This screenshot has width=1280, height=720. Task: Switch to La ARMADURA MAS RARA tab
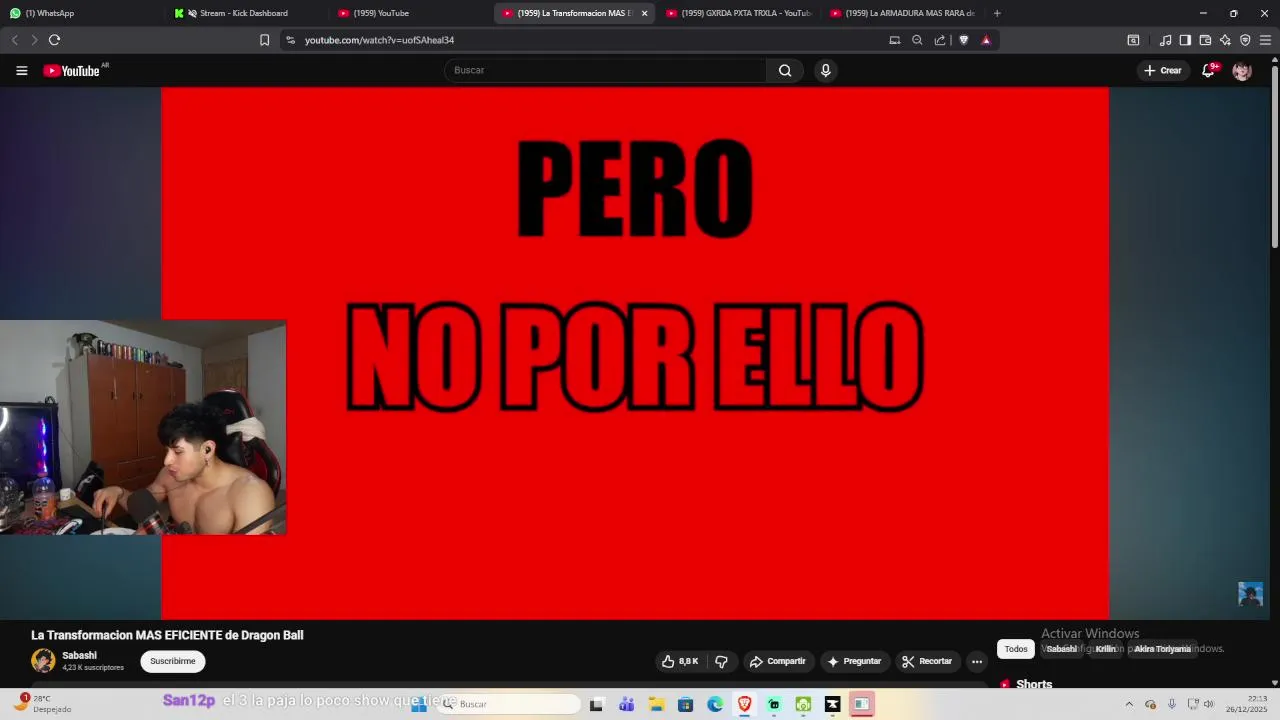(x=902, y=13)
